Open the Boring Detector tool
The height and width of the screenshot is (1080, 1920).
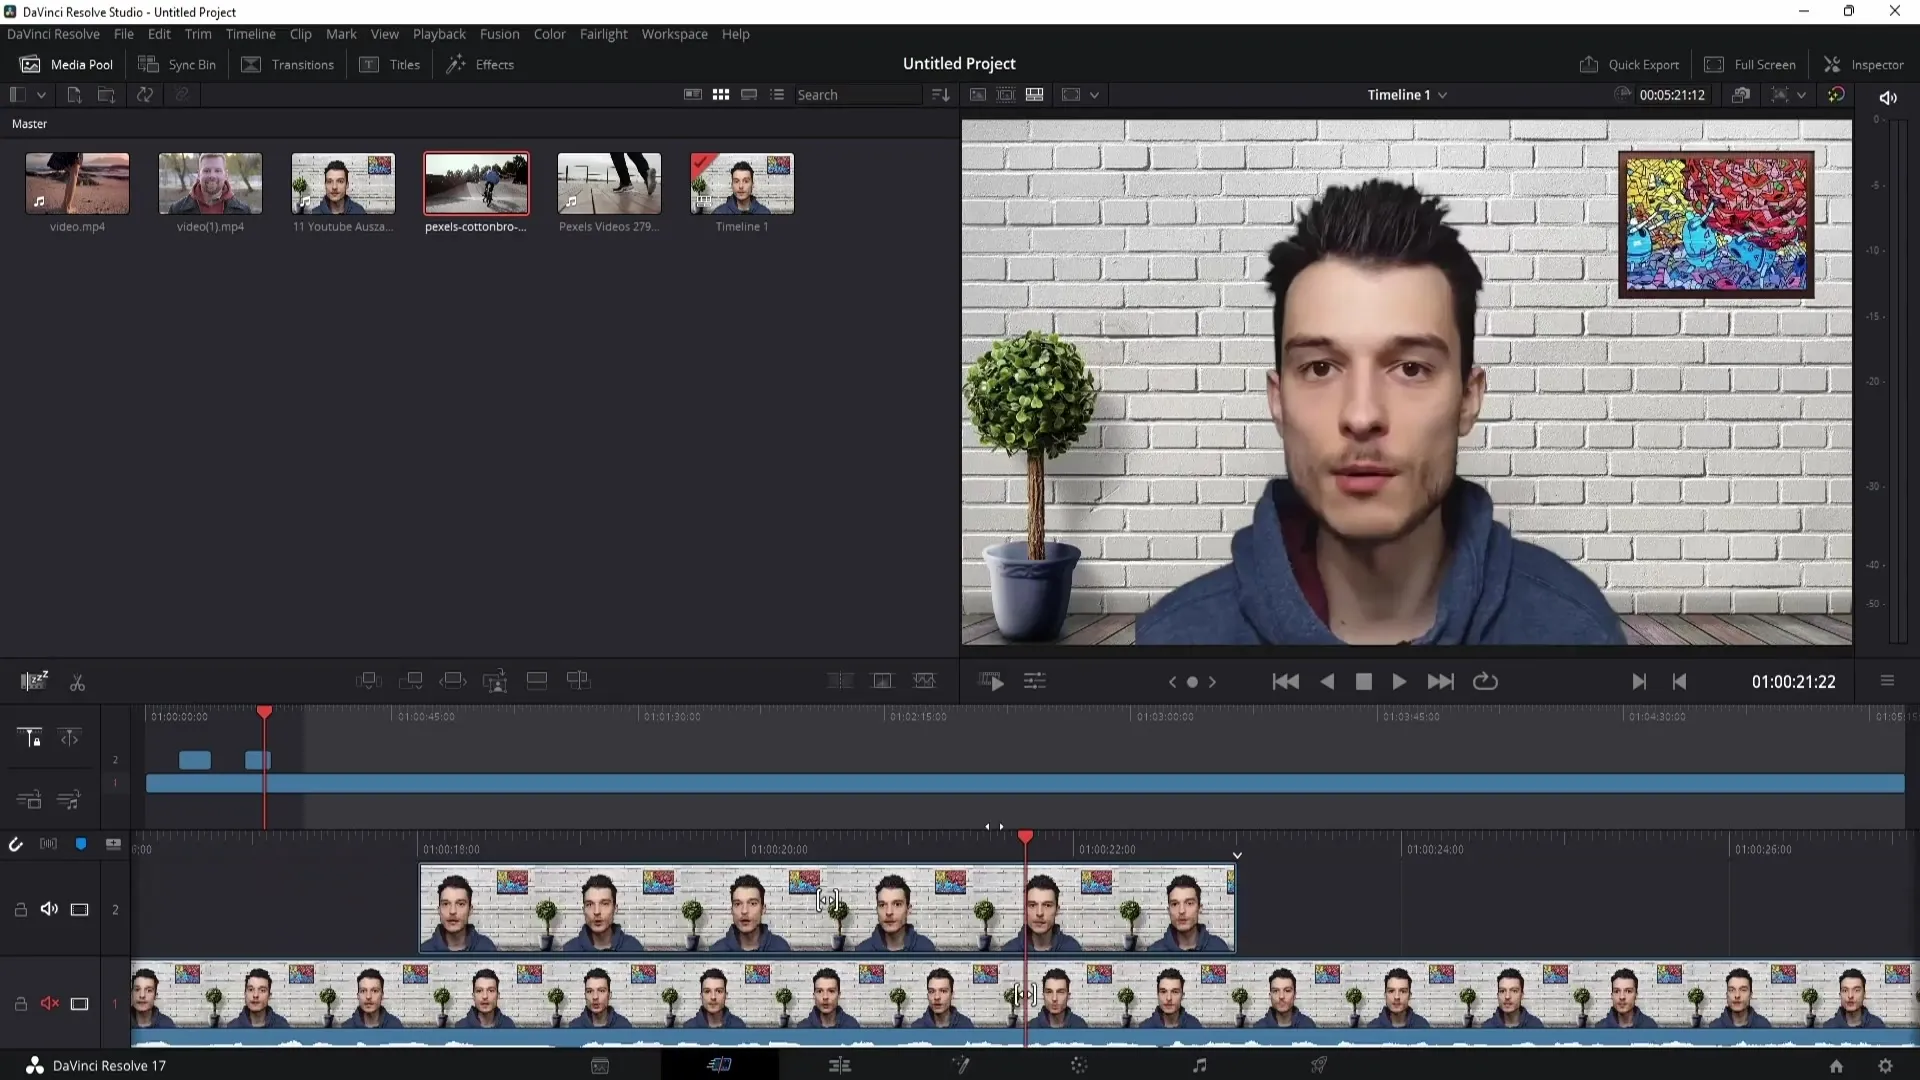pos(34,681)
